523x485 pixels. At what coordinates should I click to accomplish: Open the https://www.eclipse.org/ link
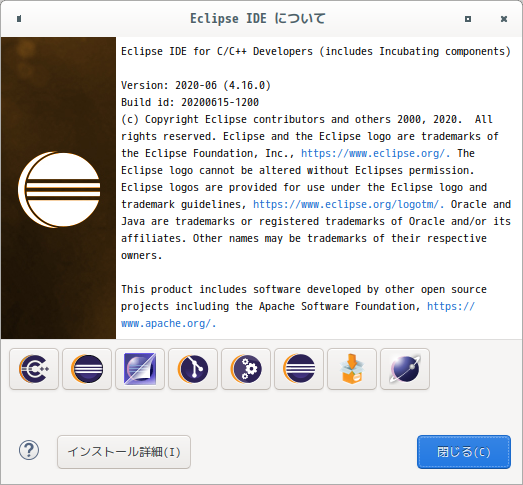[x=375, y=153]
